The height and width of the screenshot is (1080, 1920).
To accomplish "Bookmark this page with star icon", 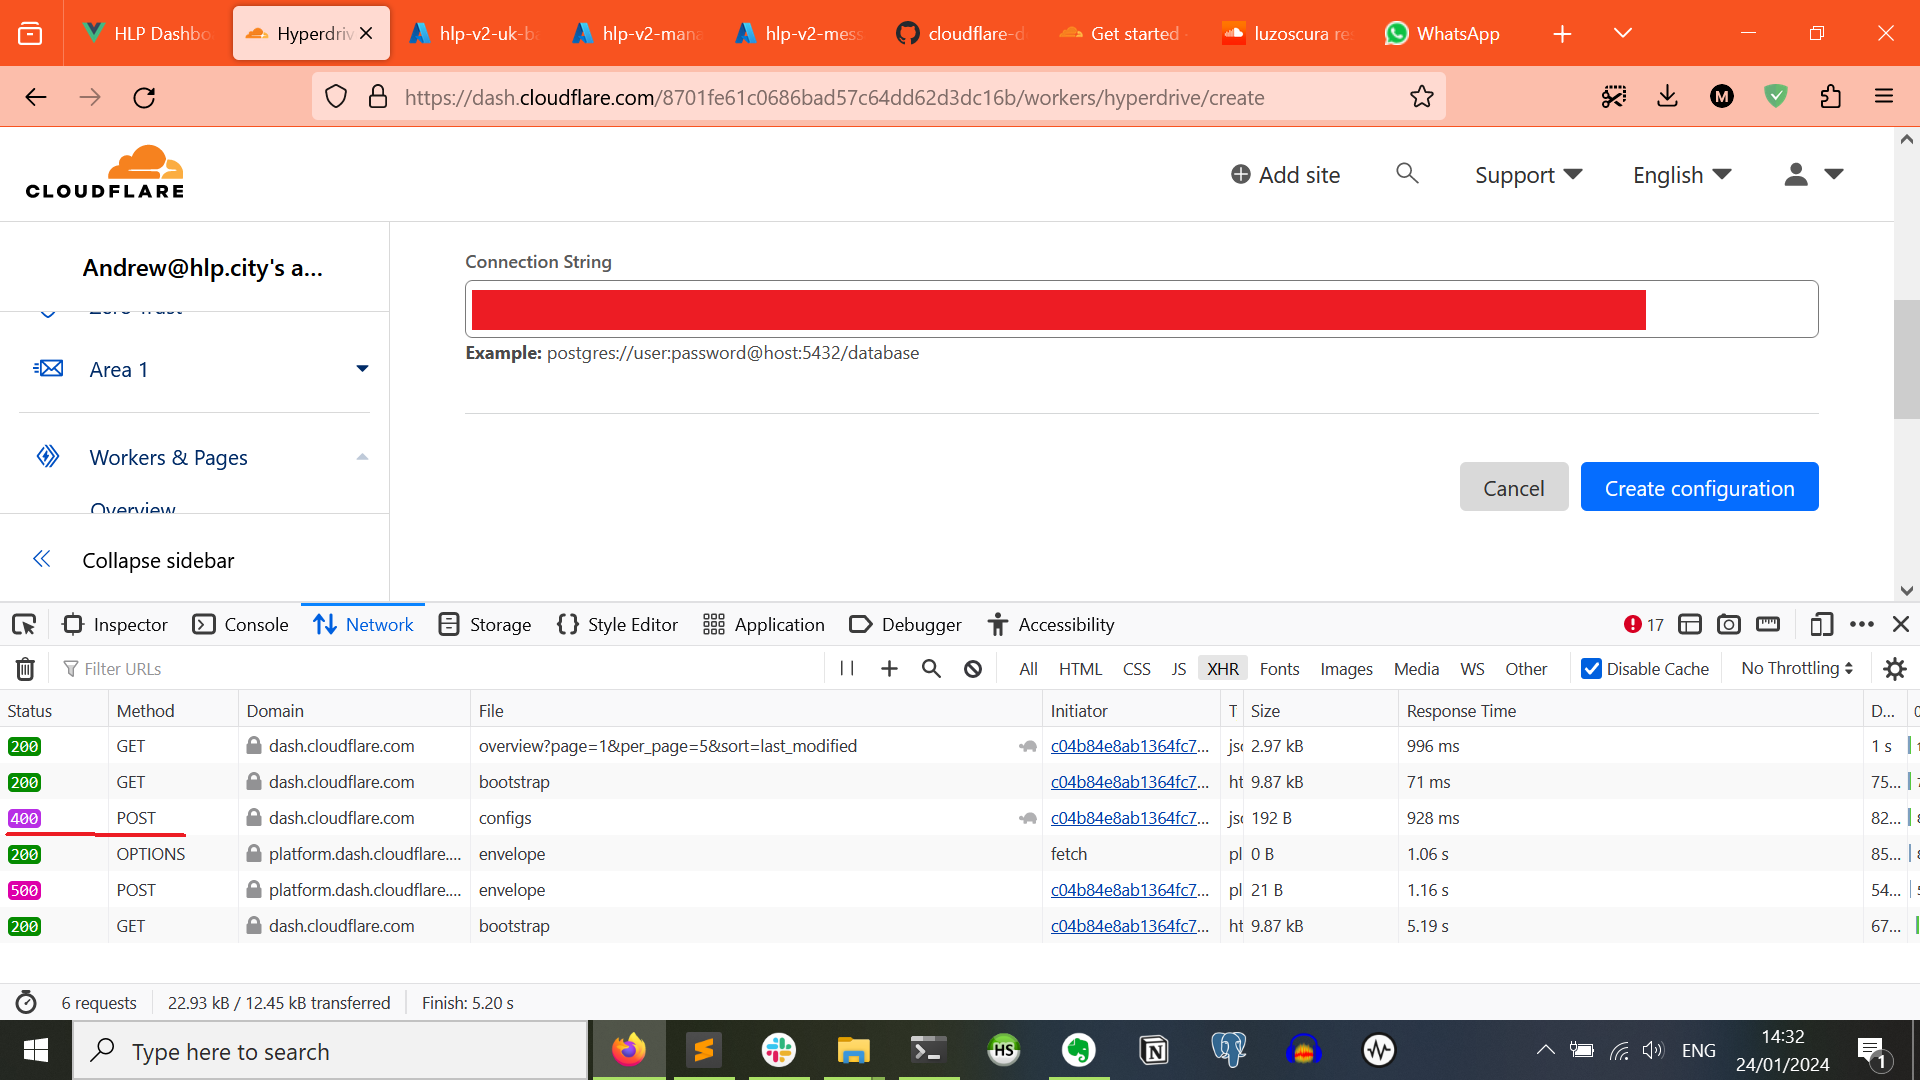I will pyautogui.click(x=1421, y=97).
